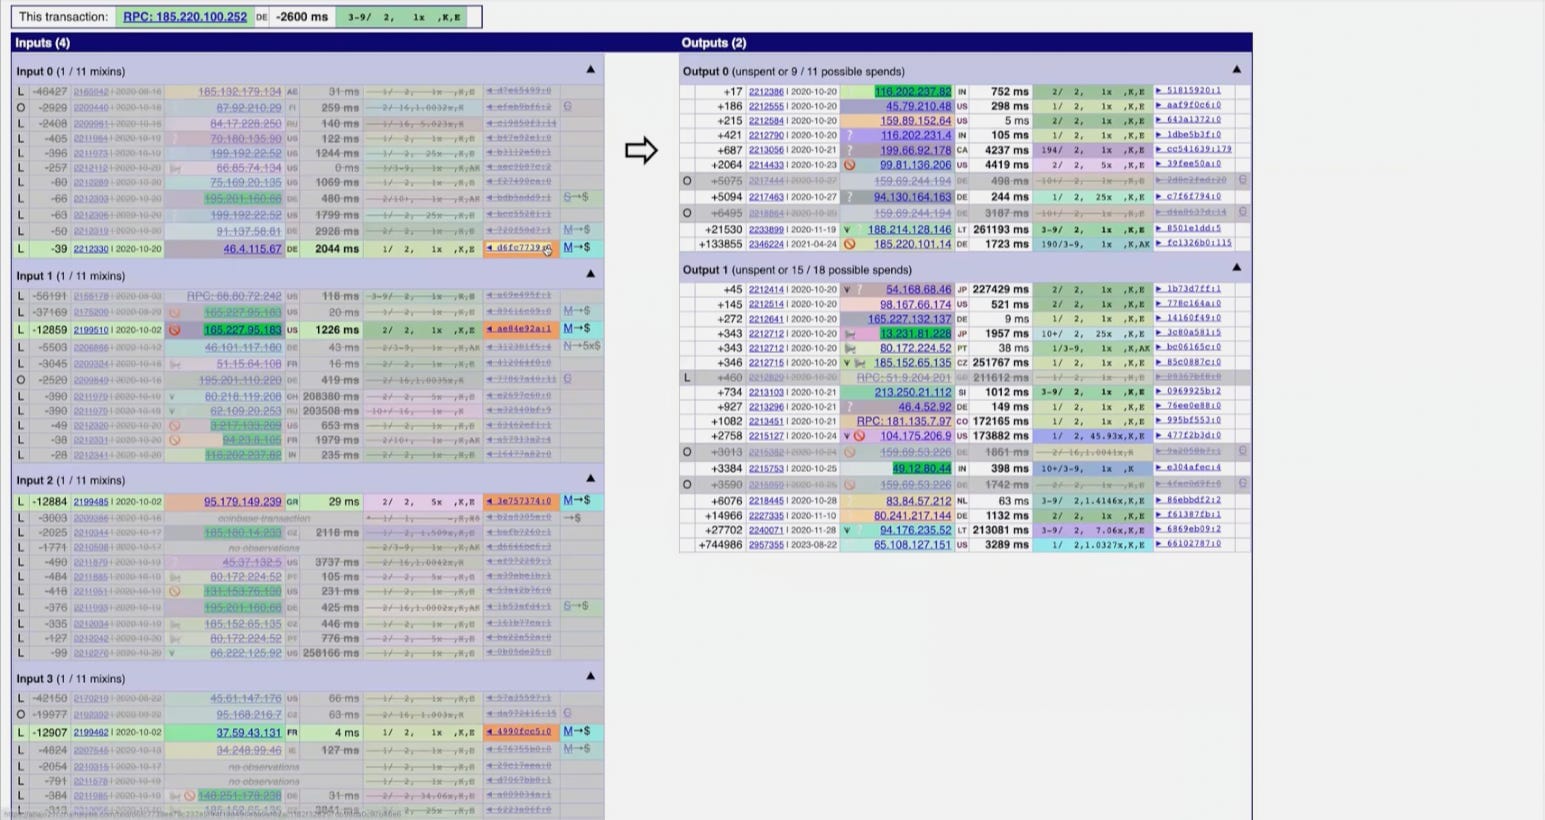Image resolution: width=1545 pixels, height=820 pixels.
Task: Click the M→$ marker on the 95.179.149.239 row
Action: 576,501
